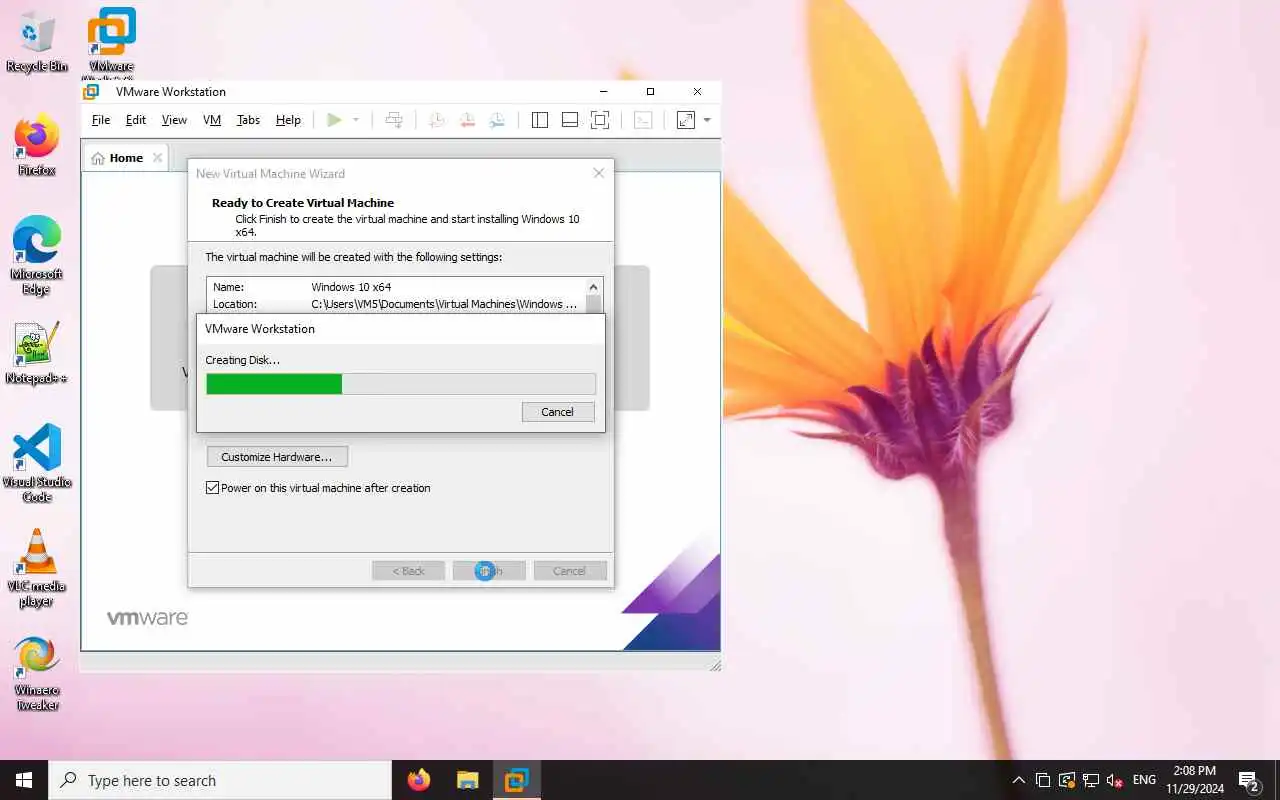Screen dimensions: 1280x800
Task: Click the VMware Workstation taskbar button
Action: (x=516, y=780)
